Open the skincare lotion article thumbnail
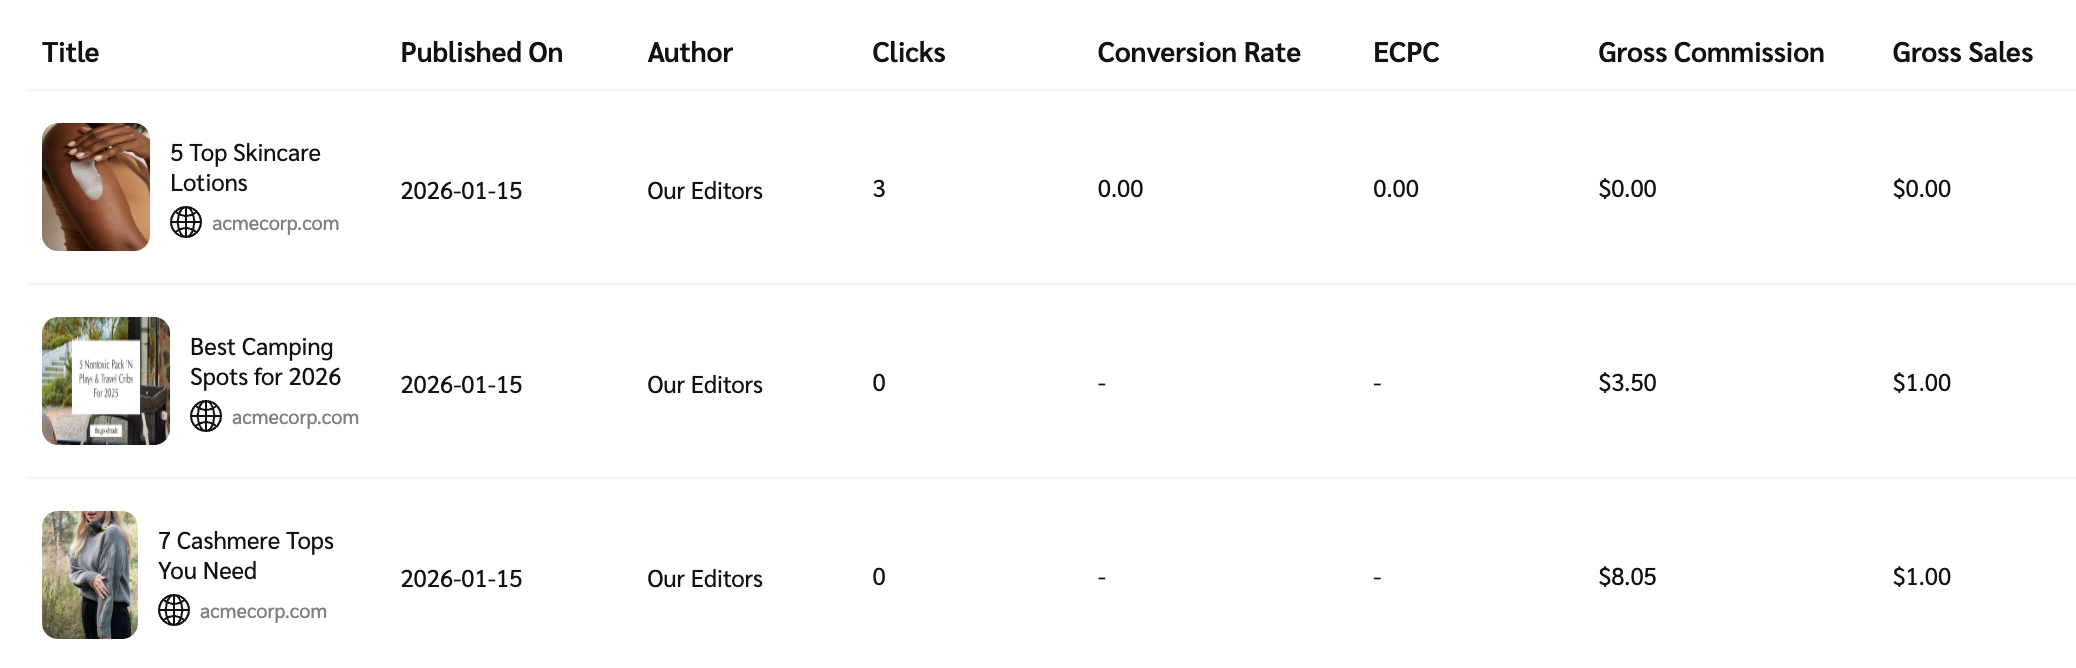The height and width of the screenshot is (668, 2076). pyautogui.click(x=96, y=187)
